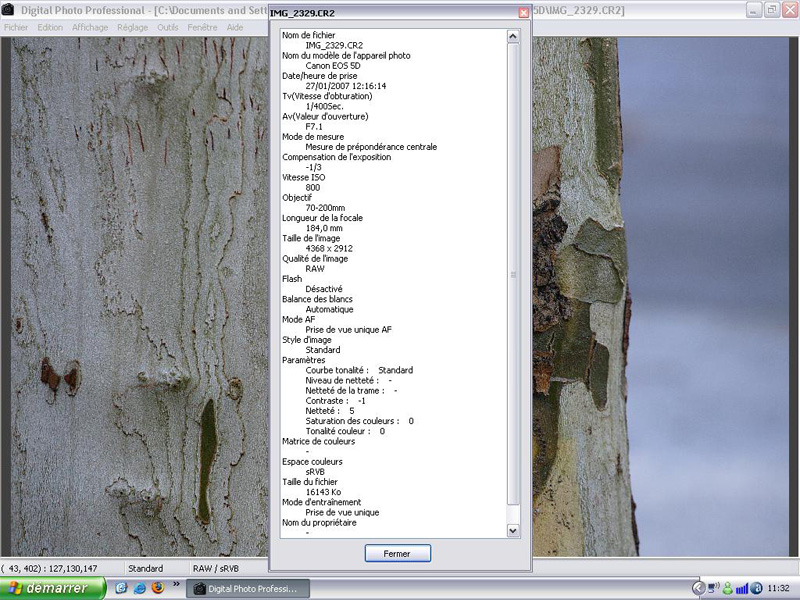Image resolution: width=800 pixels, height=606 pixels.
Task: Expand hidden quick launch icons with the double chevron
Action: [x=176, y=584]
